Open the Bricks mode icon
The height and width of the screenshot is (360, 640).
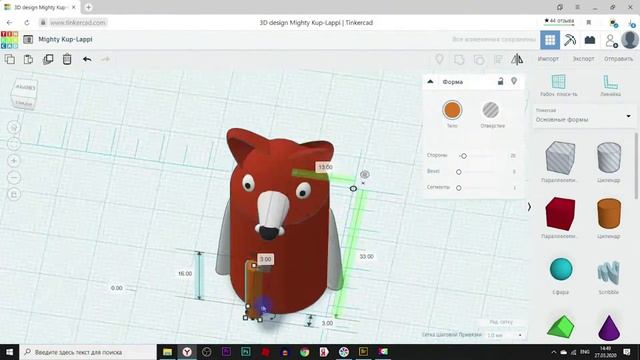click(x=590, y=40)
